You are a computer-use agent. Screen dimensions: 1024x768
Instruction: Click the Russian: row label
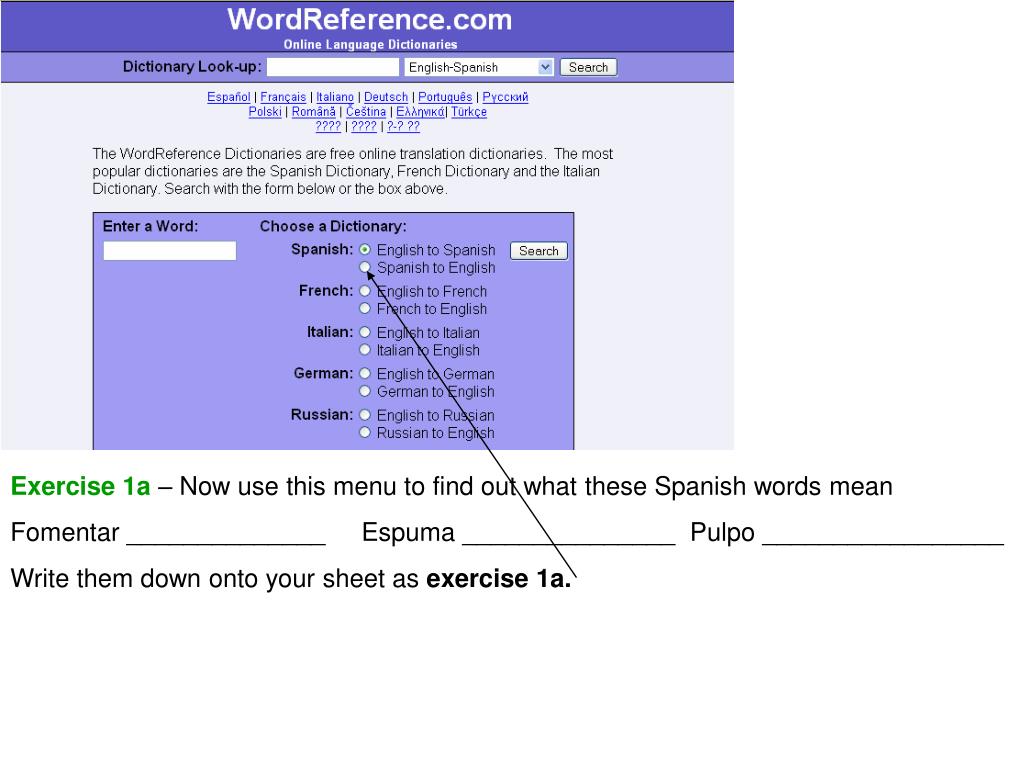tap(322, 414)
